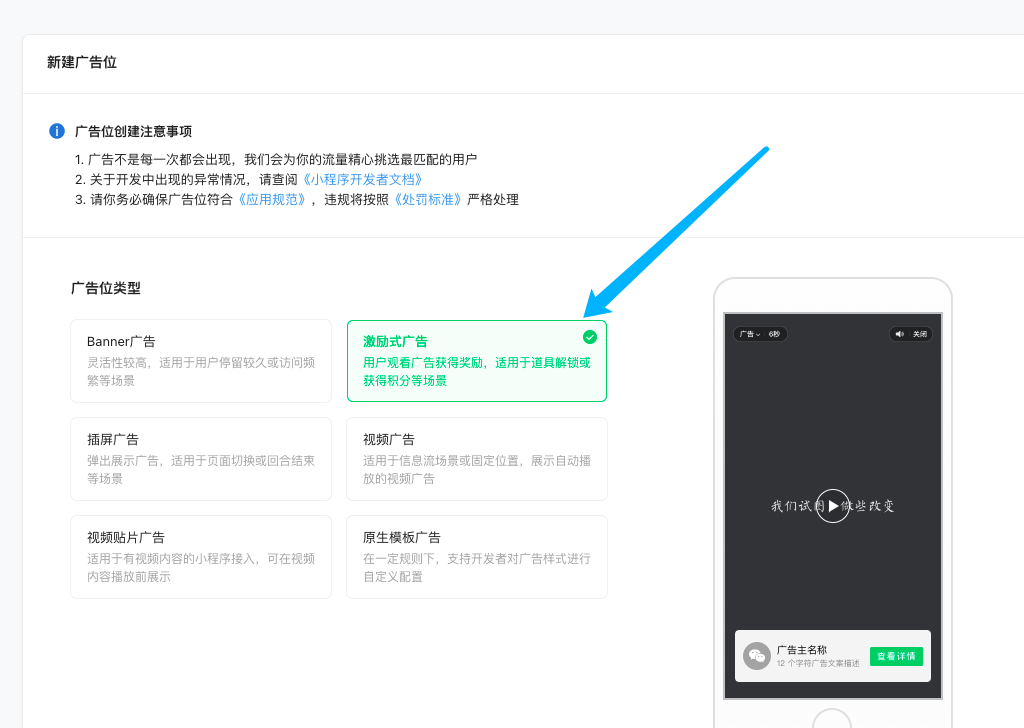This screenshot has width=1024, height=728.
Task: Select the 插屏广告 ad type
Action: point(200,459)
